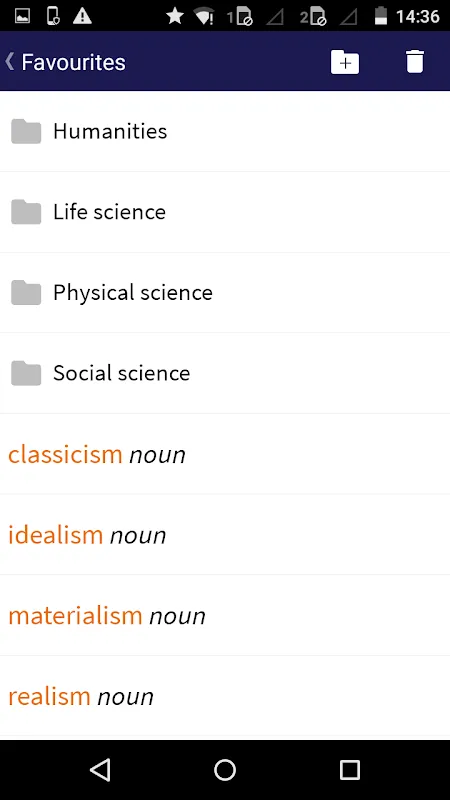Tap the Android home circle button
The width and height of the screenshot is (450, 800).
(225, 770)
